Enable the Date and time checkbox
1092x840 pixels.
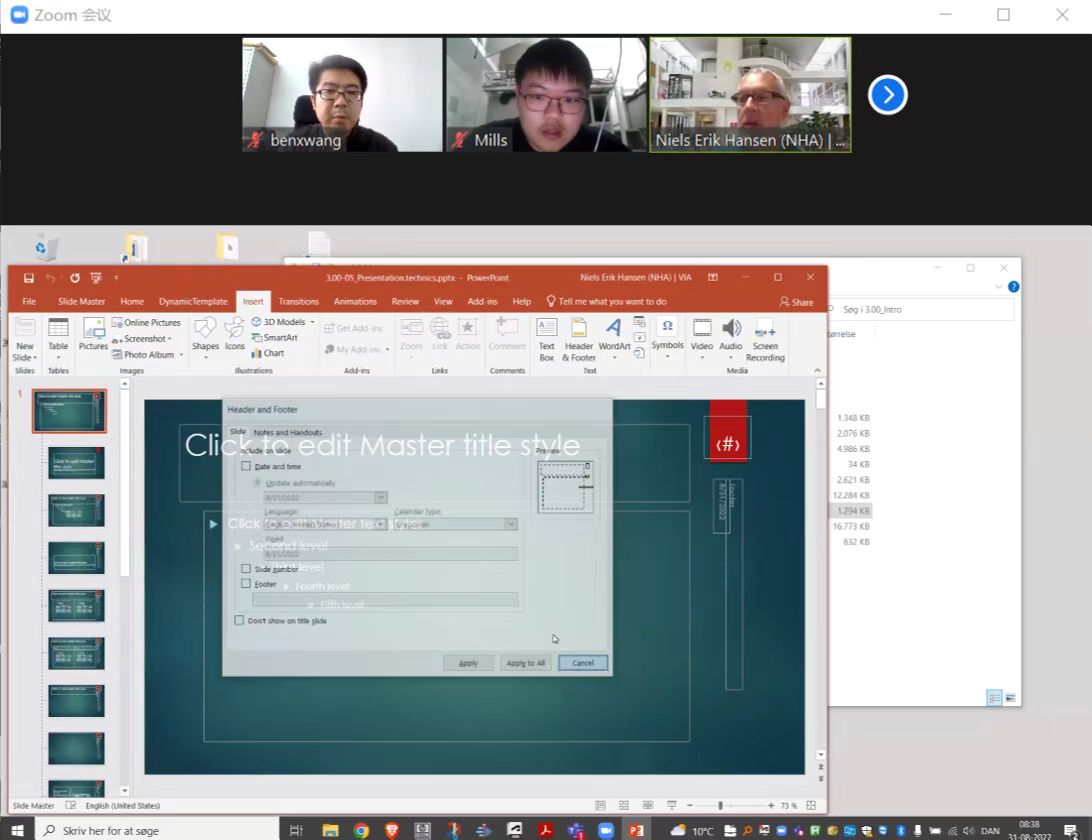click(246, 466)
